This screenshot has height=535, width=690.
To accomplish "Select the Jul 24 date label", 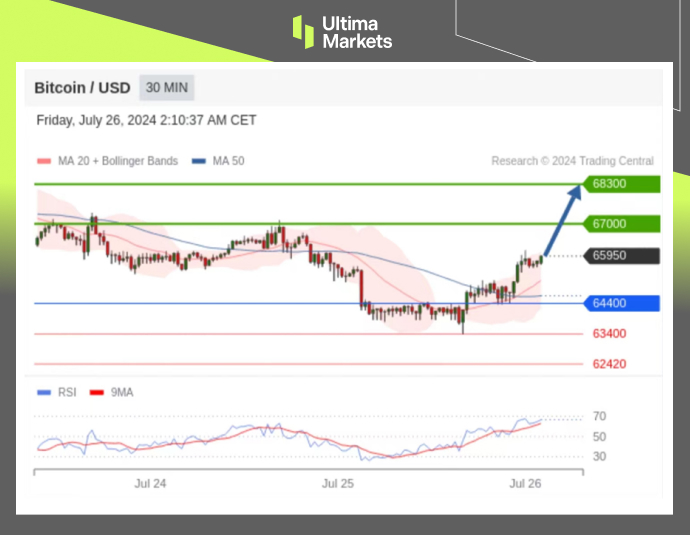I will [x=150, y=483].
